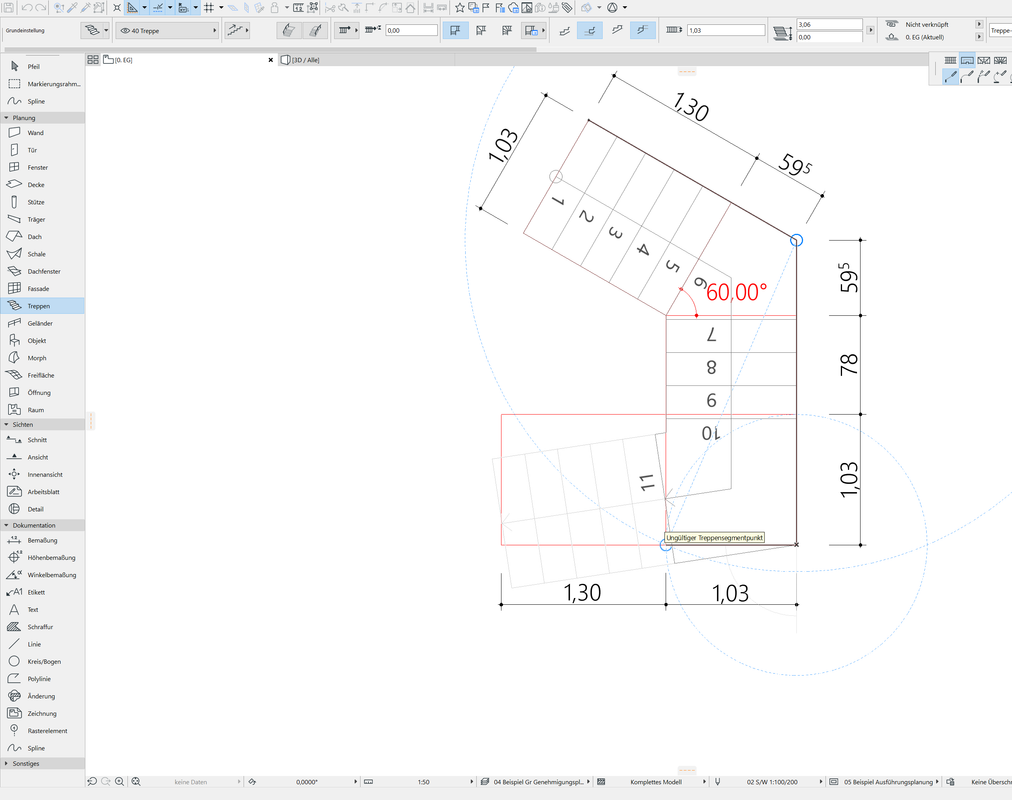Select the Treppen stair tool
1012x800 pixels.
pos(43,306)
